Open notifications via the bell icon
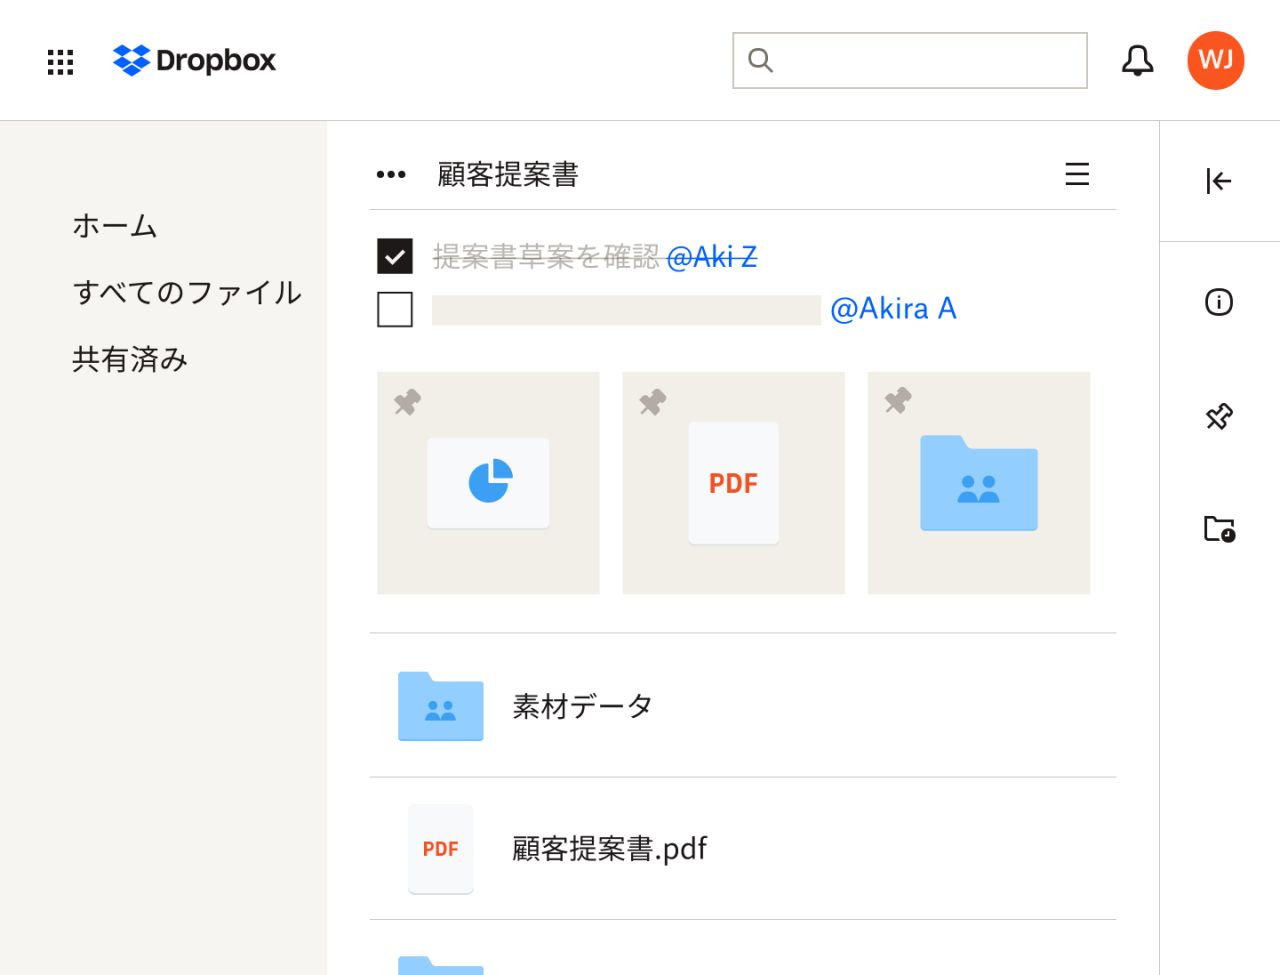 point(1137,60)
